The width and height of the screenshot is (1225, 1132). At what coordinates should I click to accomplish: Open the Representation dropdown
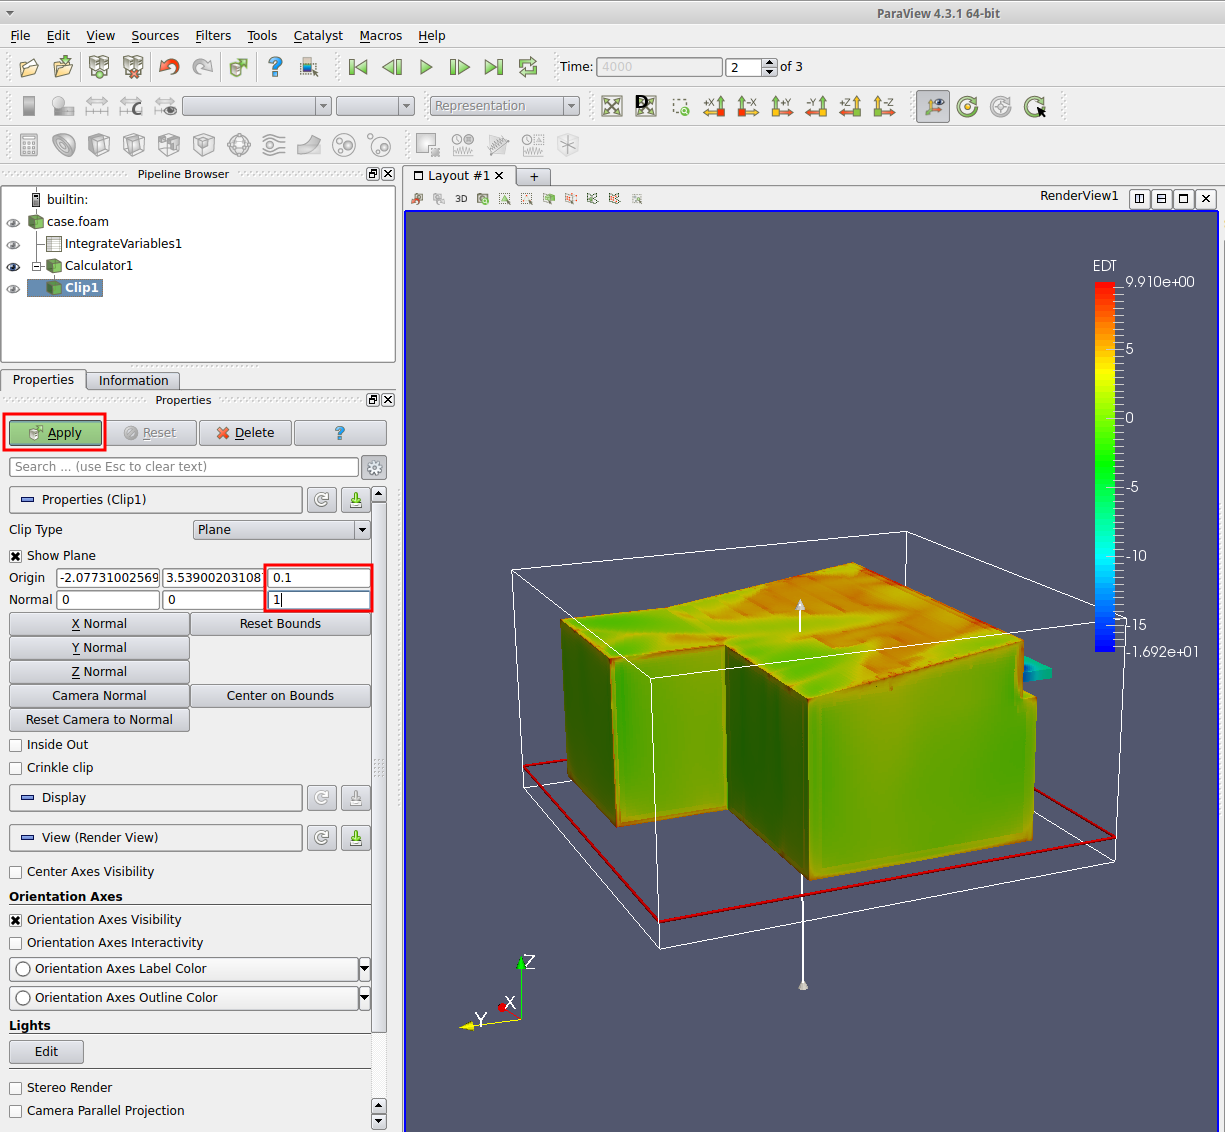(x=504, y=106)
